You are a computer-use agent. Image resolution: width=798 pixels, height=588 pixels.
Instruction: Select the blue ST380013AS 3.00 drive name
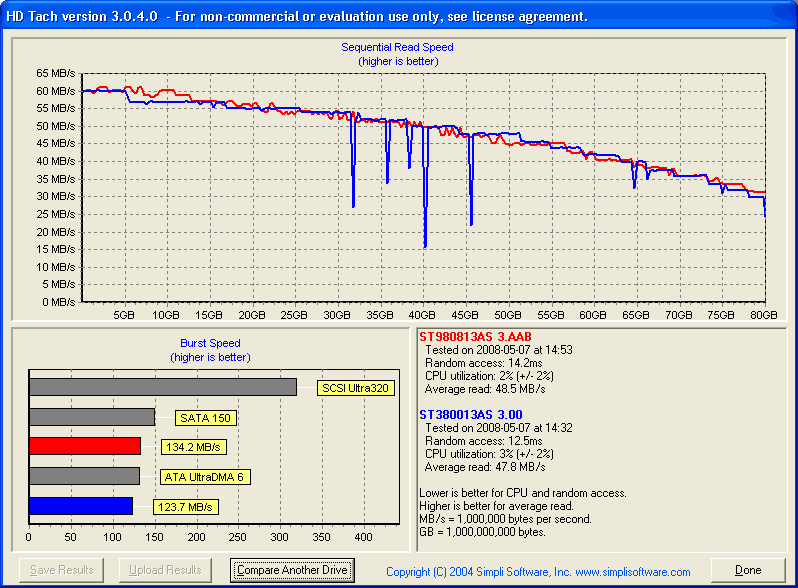click(x=470, y=414)
